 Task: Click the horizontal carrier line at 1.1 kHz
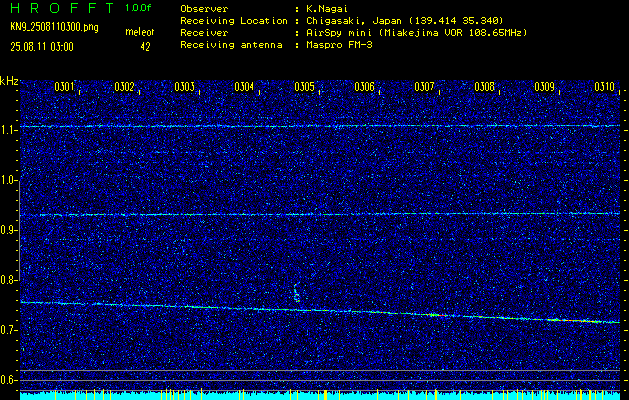point(320,126)
